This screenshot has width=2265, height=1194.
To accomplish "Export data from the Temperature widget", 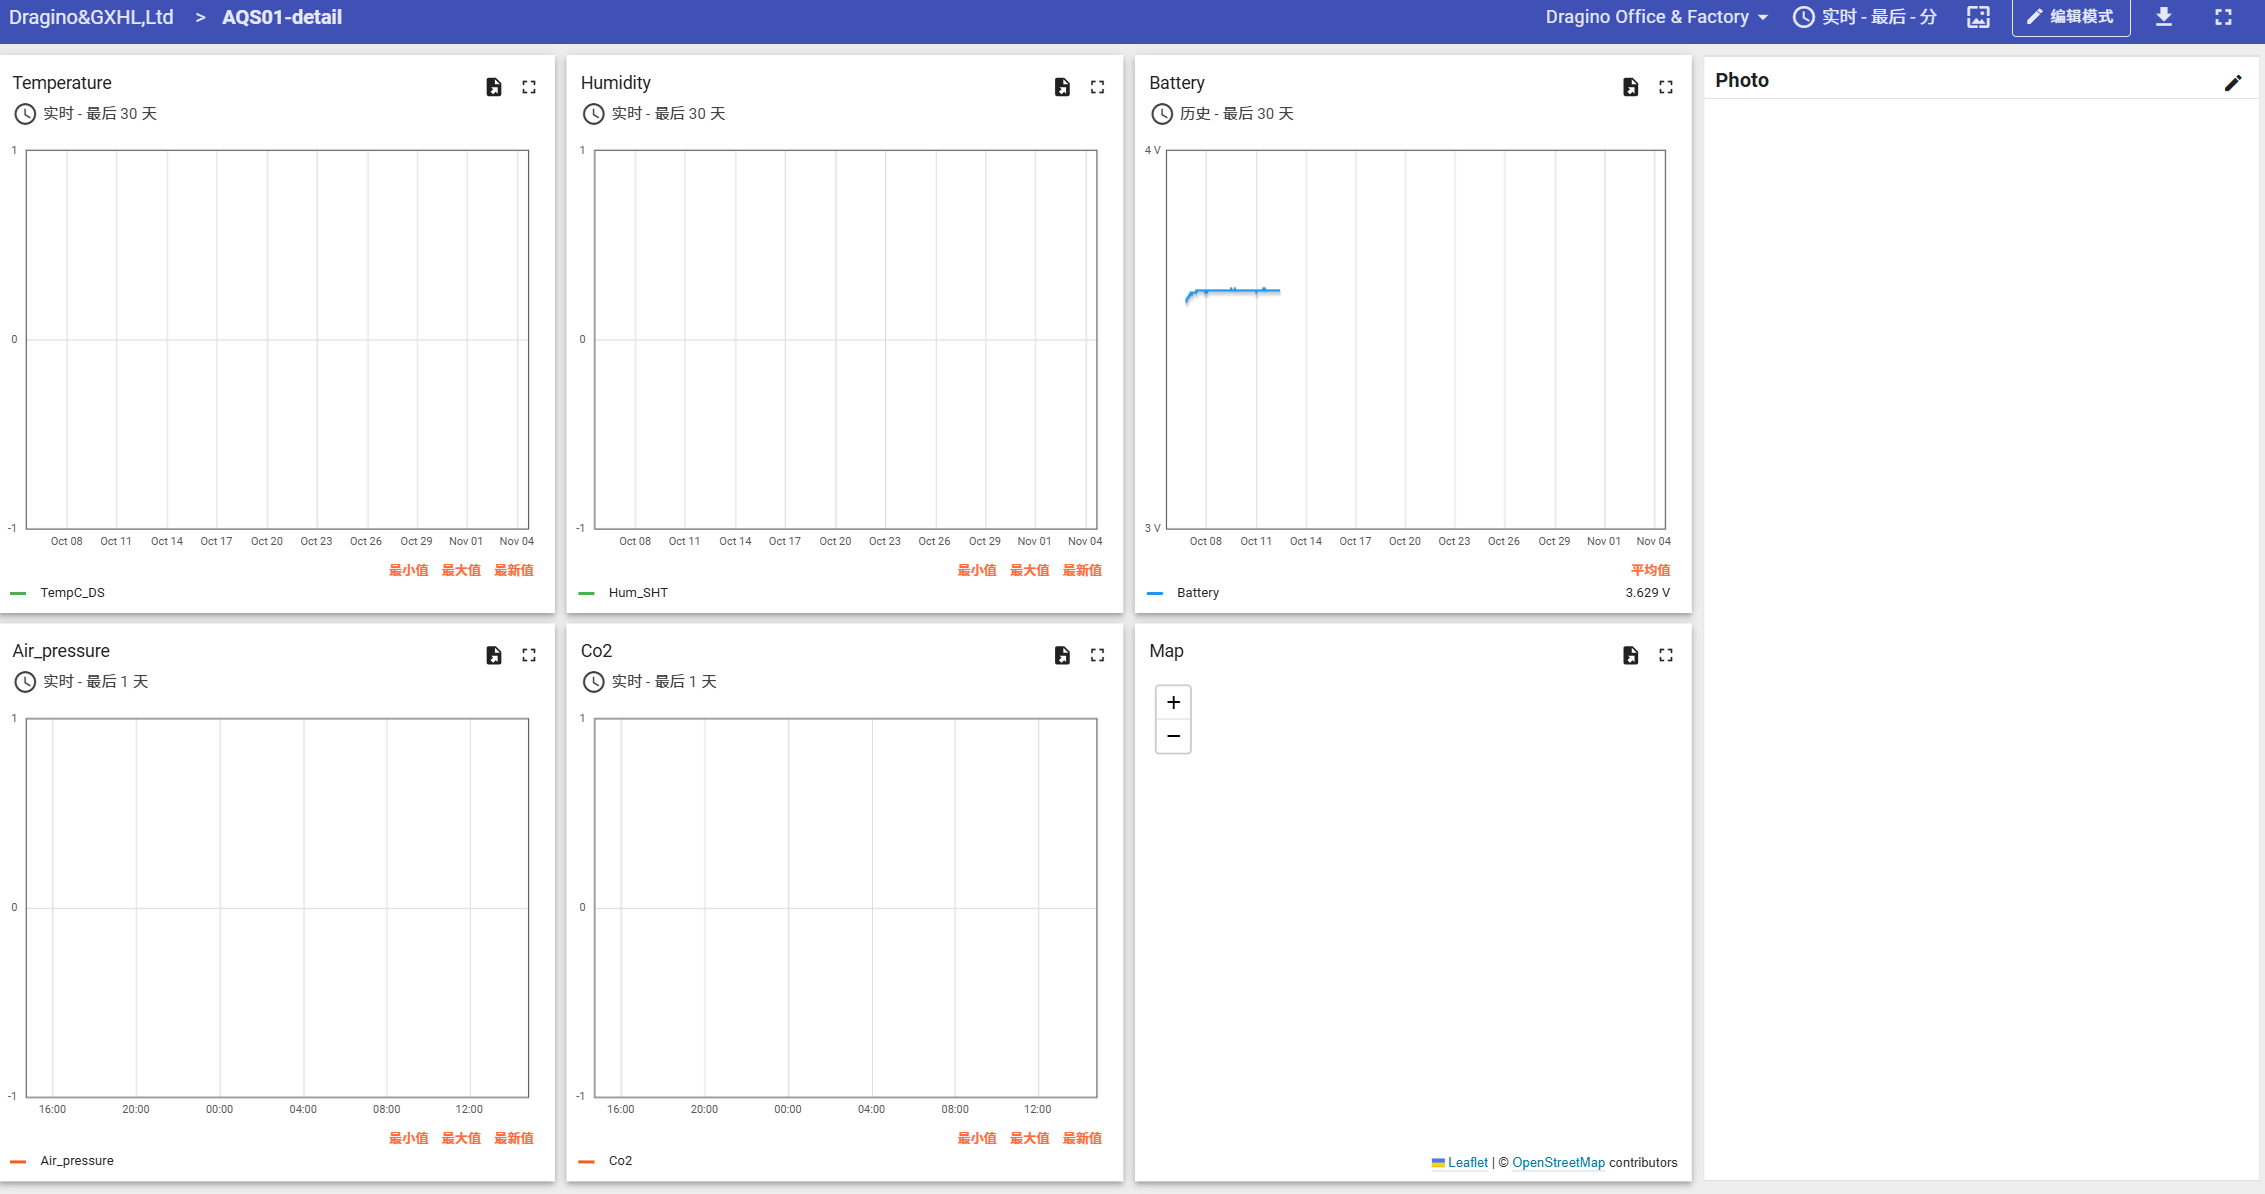I will pos(494,87).
